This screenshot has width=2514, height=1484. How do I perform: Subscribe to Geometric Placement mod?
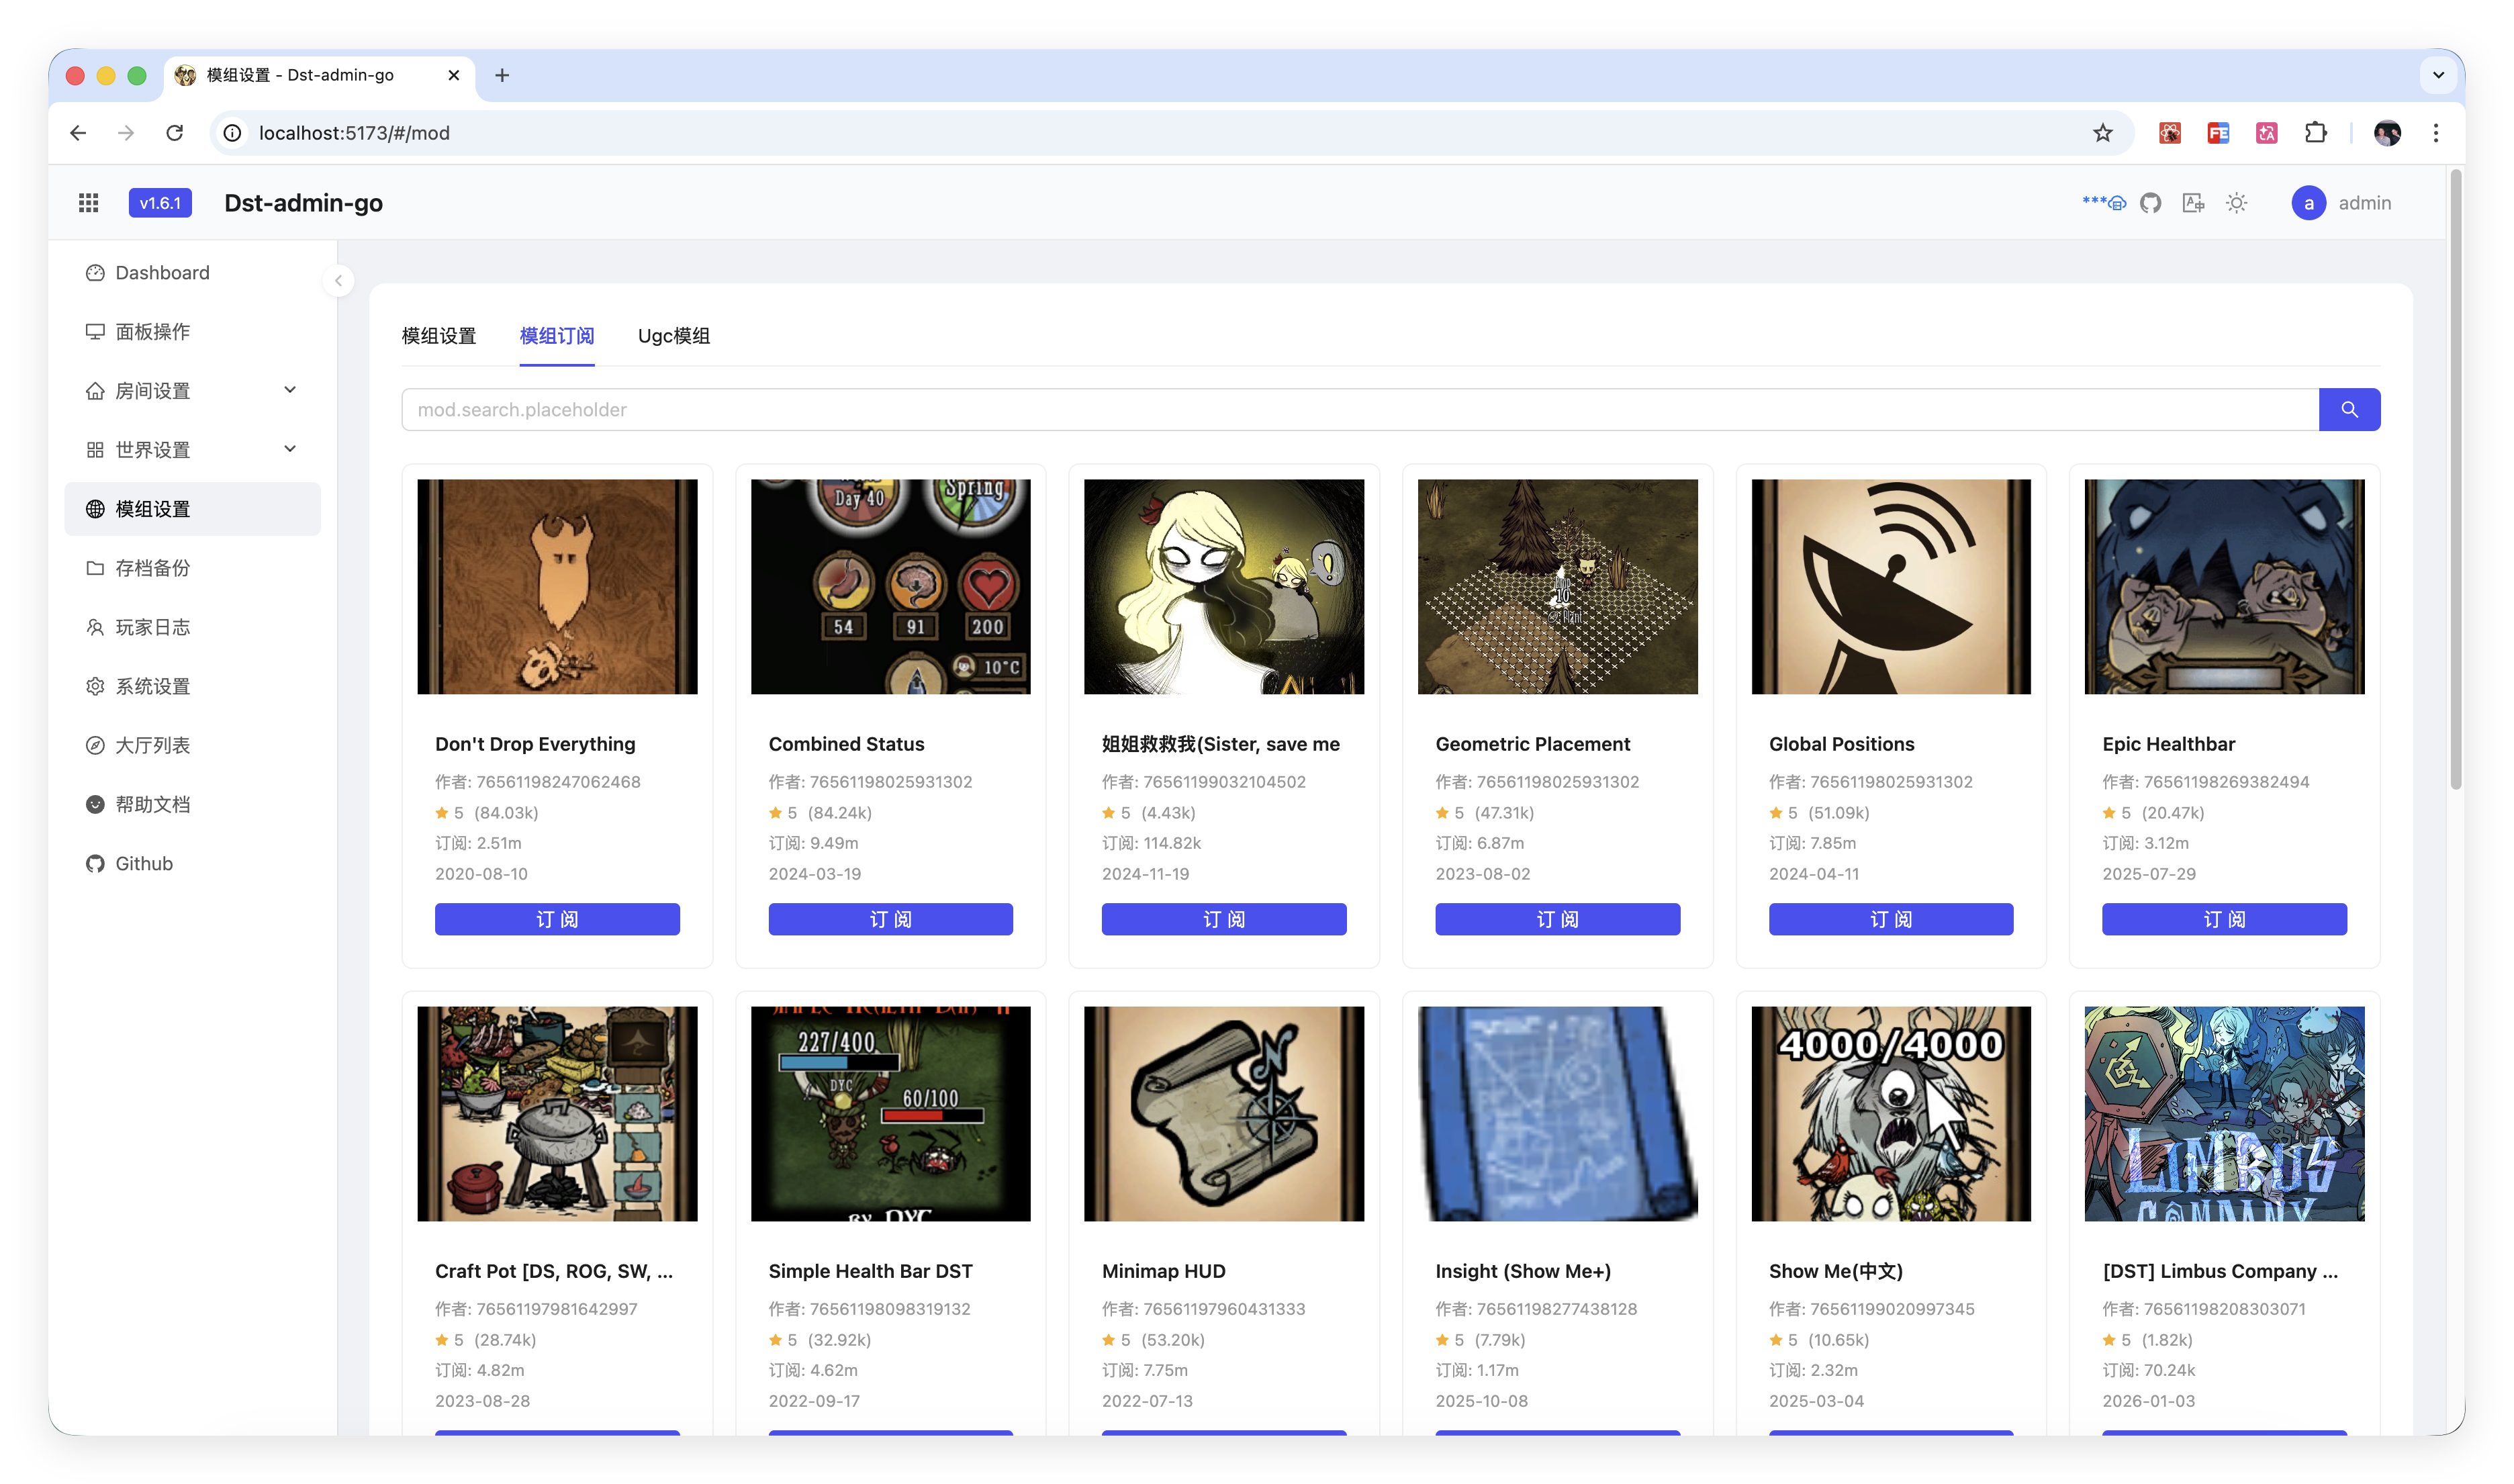pyautogui.click(x=1558, y=919)
